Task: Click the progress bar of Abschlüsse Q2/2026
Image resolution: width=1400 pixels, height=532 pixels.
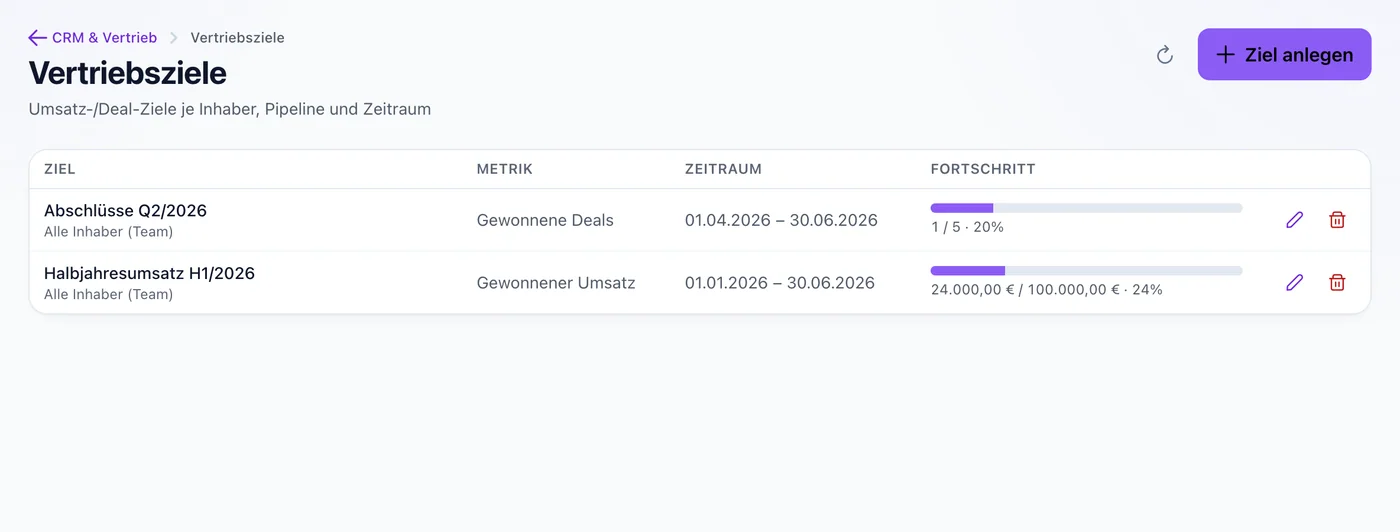Action: (1086, 208)
